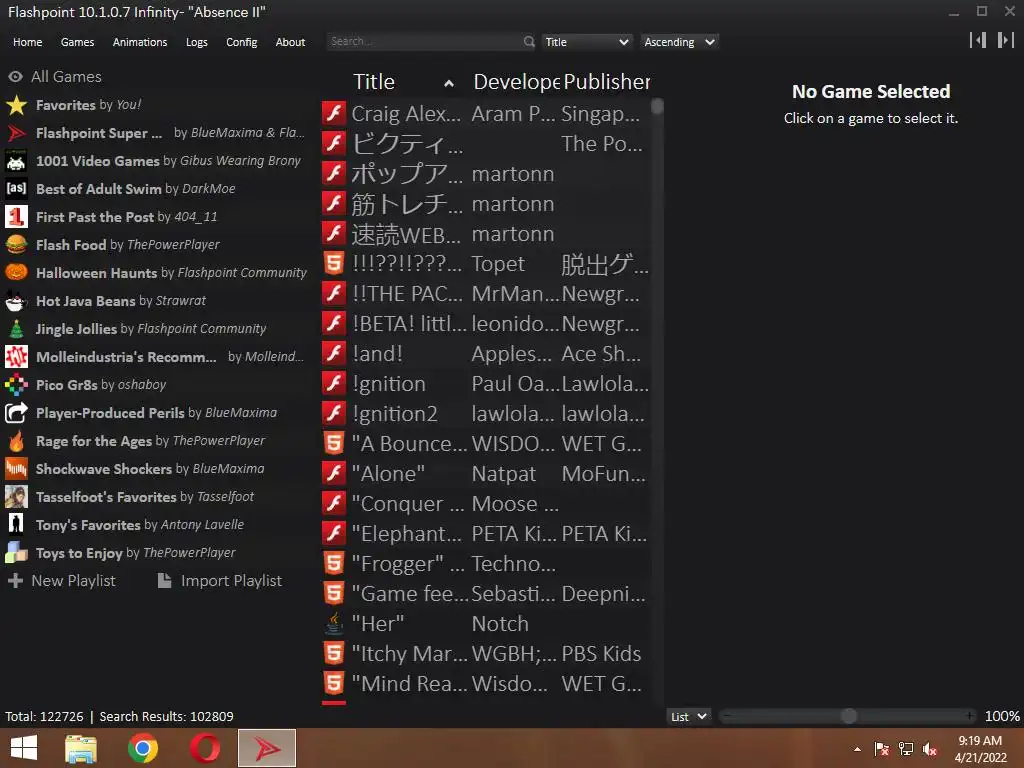Launch Opera from the taskbar
The height and width of the screenshot is (768, 1024).
205,748
